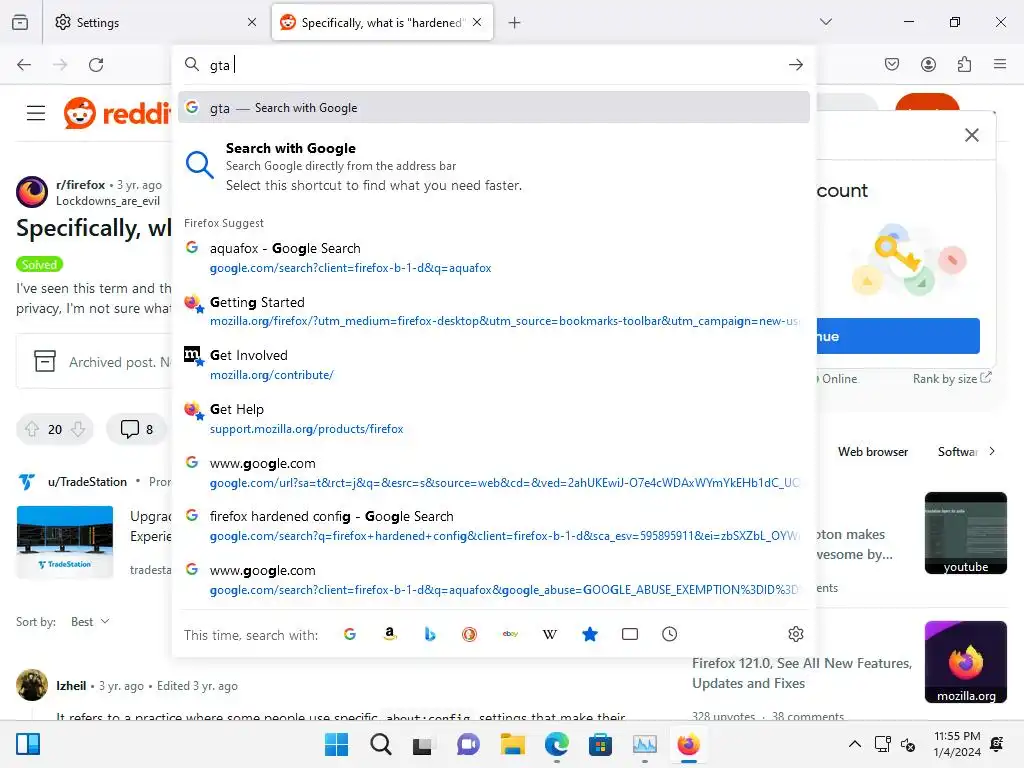Image resolution: width=1024 pixels, height=768 pixels.
Task: Close the Reddit tab
Action: click(x=477, y=22)
